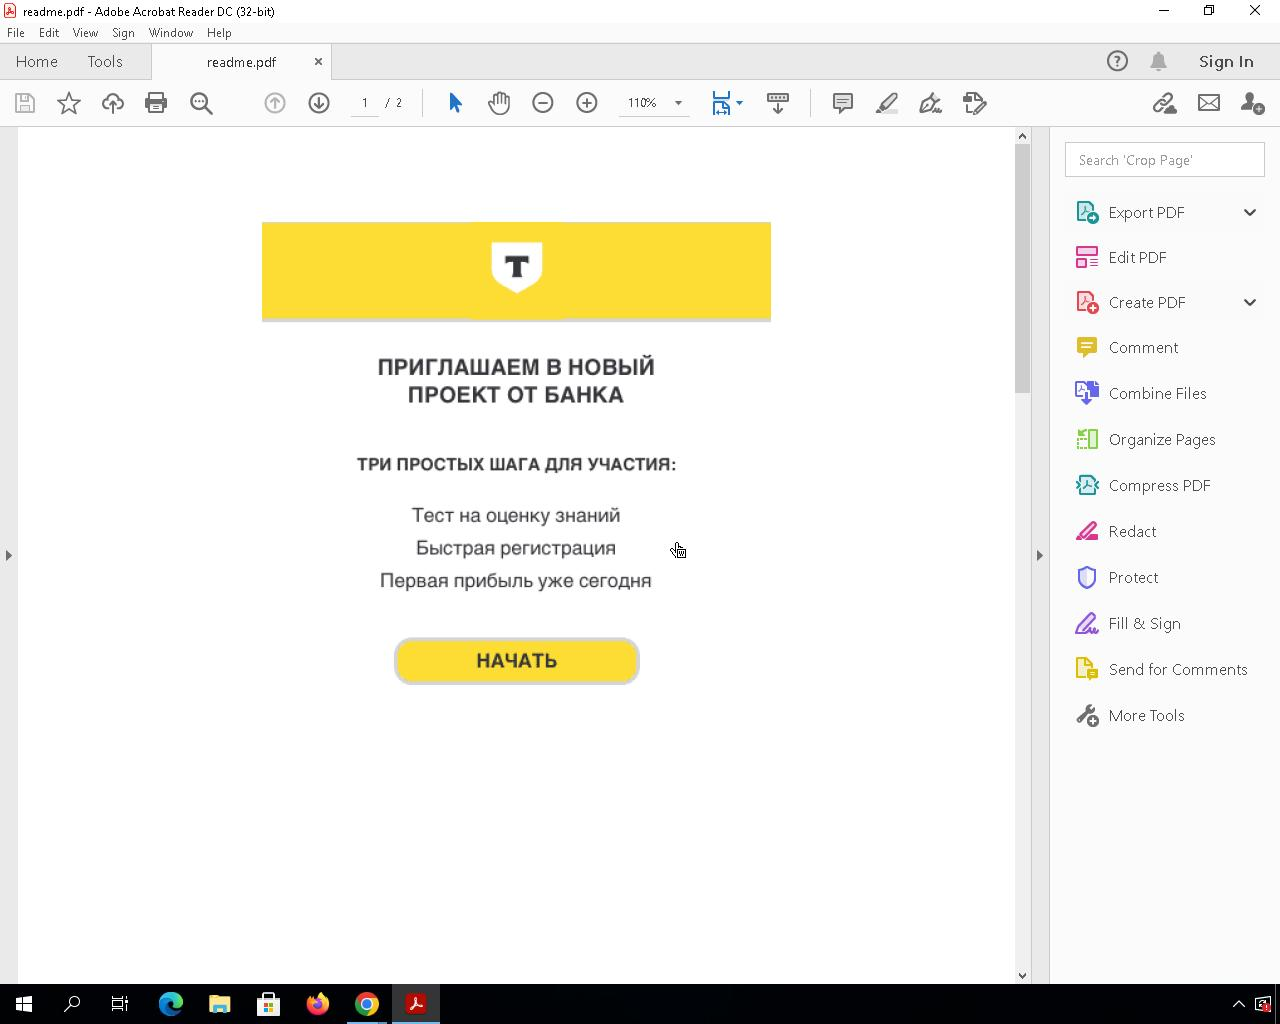
Task: Open the zoom level dropdown
Action: (678, 103)
